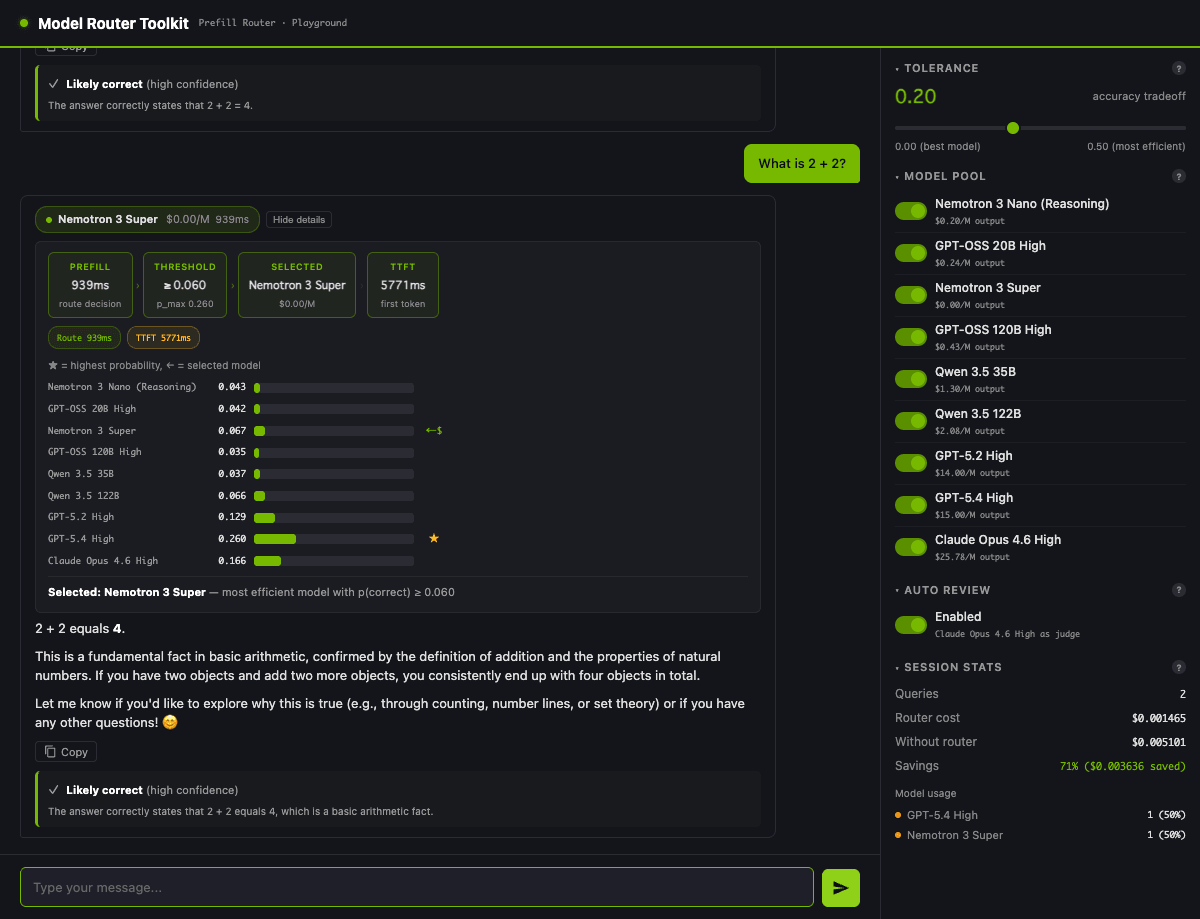Click the gold star next to GPT-5.4 High
Screen dimensions: 1200x919
click(x=434, y=538)
